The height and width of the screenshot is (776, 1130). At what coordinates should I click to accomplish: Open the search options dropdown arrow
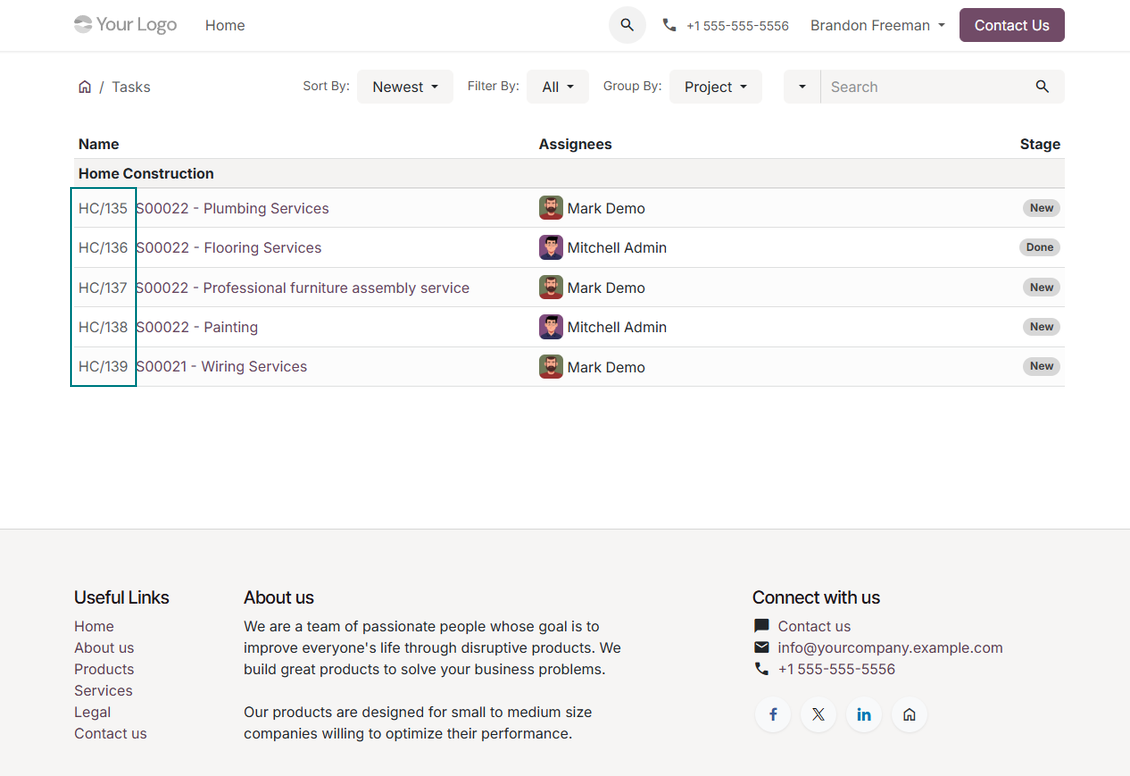point(801,86)
